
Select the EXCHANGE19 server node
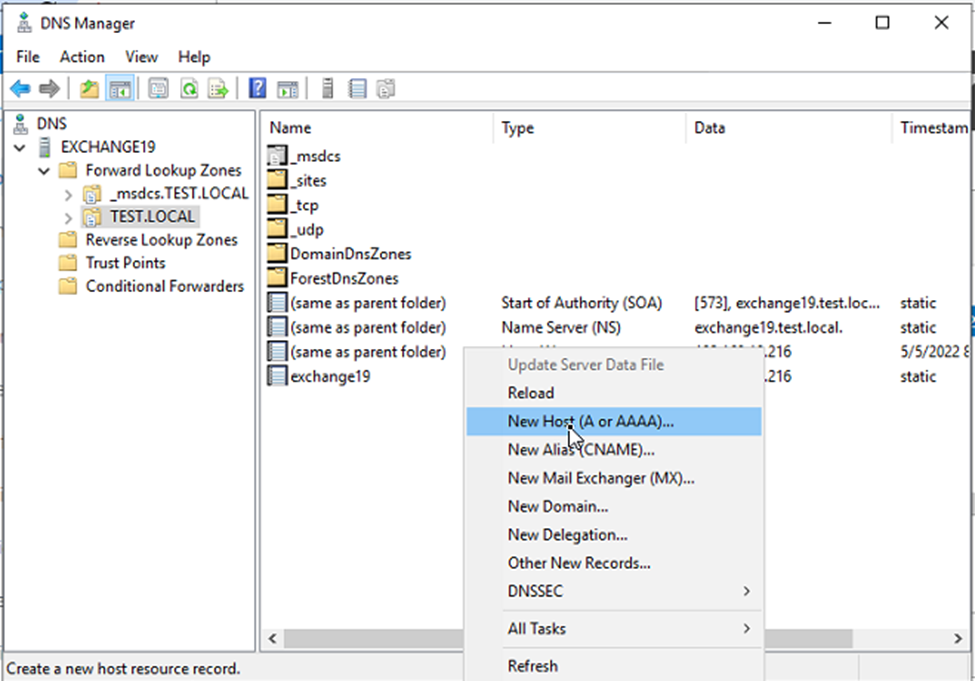108,147
